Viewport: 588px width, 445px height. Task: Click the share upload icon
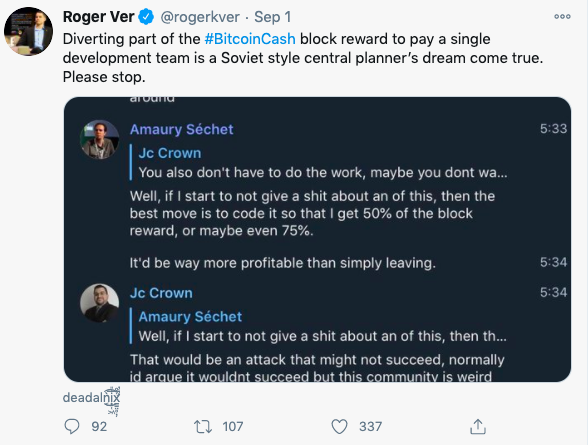coord(478,427)
